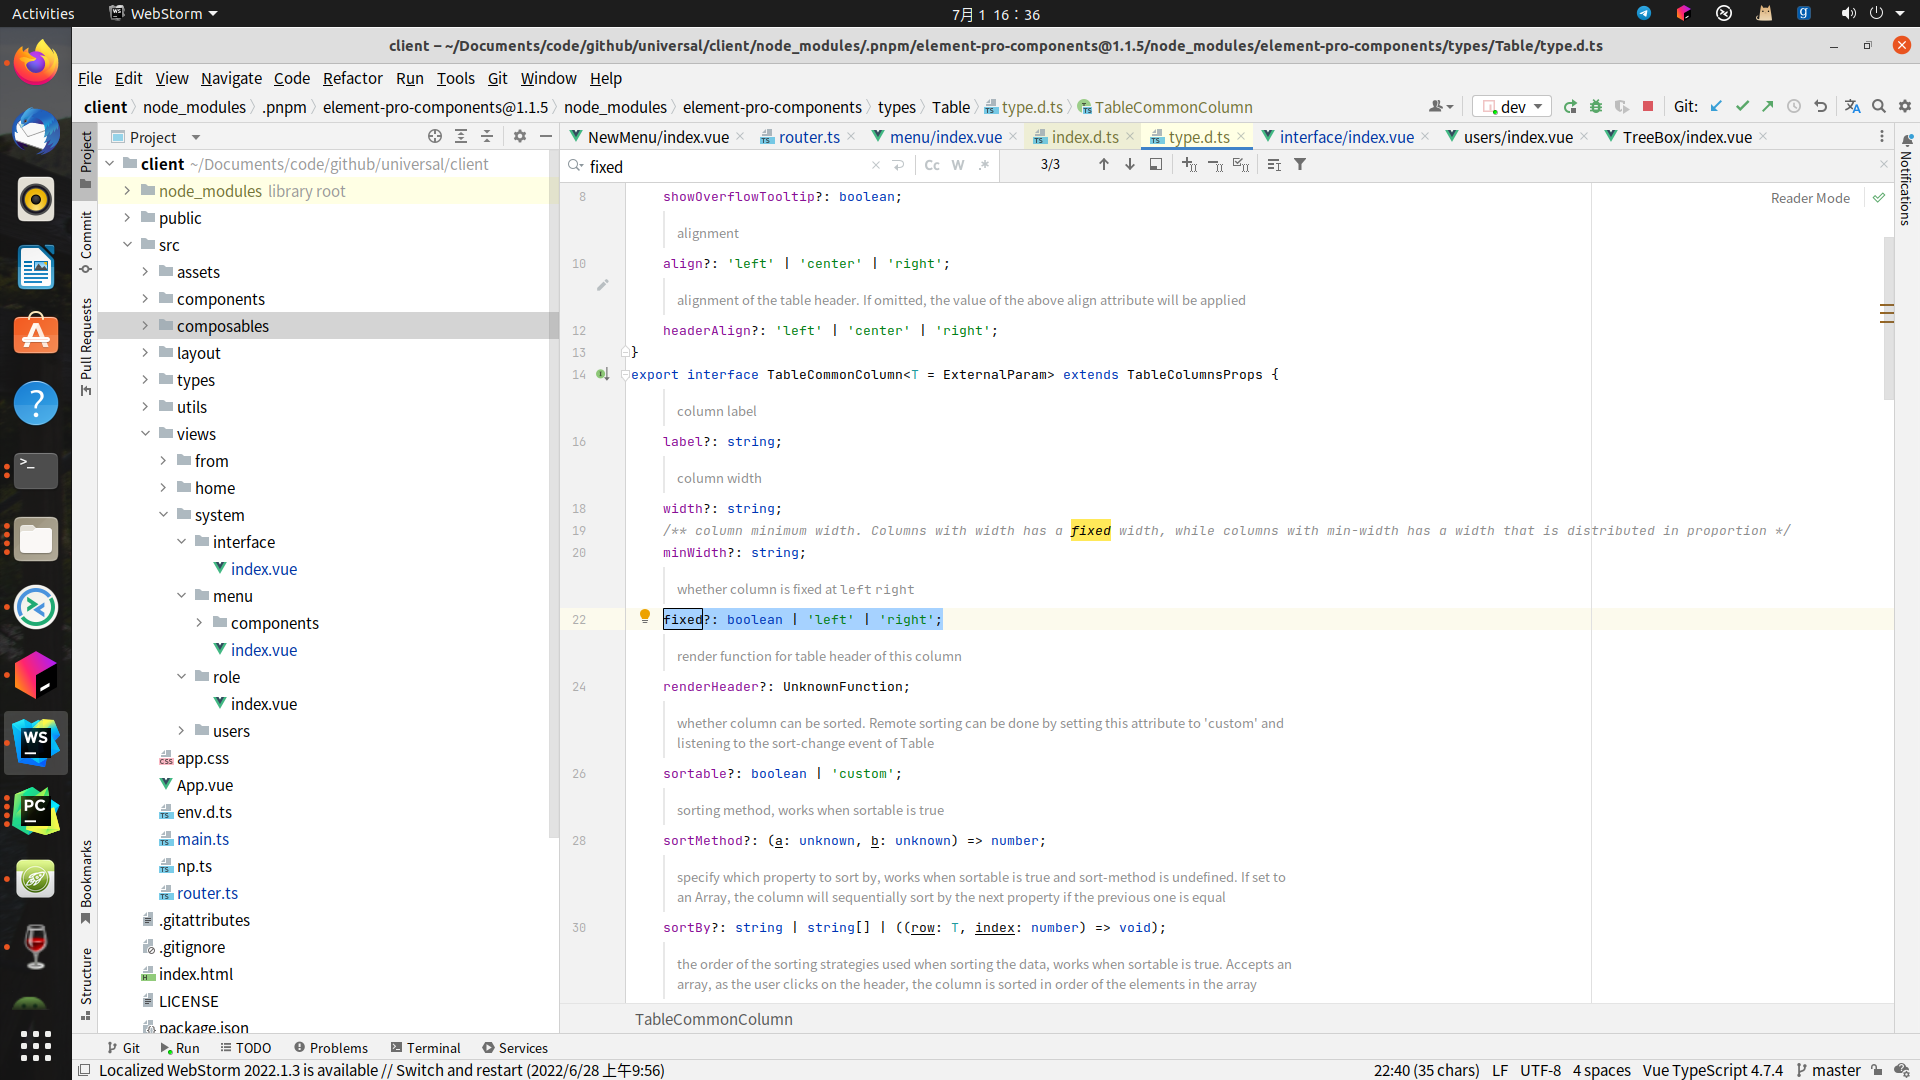Toggle match case in the search bar
The height and width of the screenshot is (1080, 1920).
(933, 165)
